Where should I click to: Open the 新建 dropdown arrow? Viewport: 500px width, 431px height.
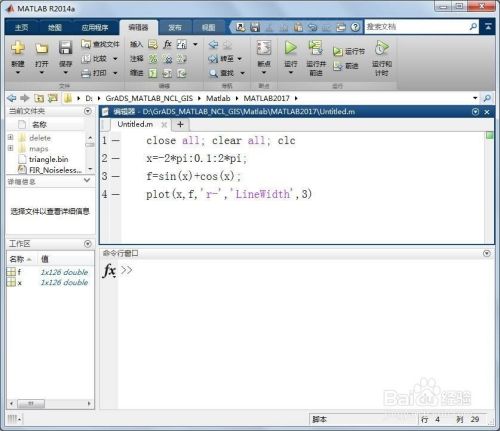pyautogui.click(x=18, y=72)
